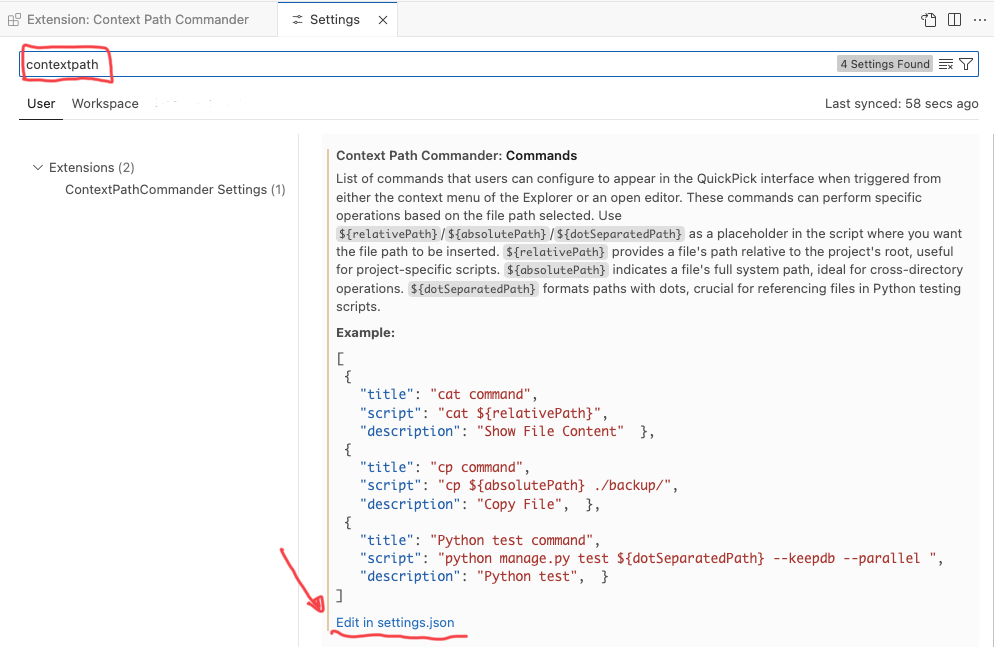Click the first ${dotSeparatedPath} code placeholder
This screenshot has width=994, height=647.
point(619,234)
